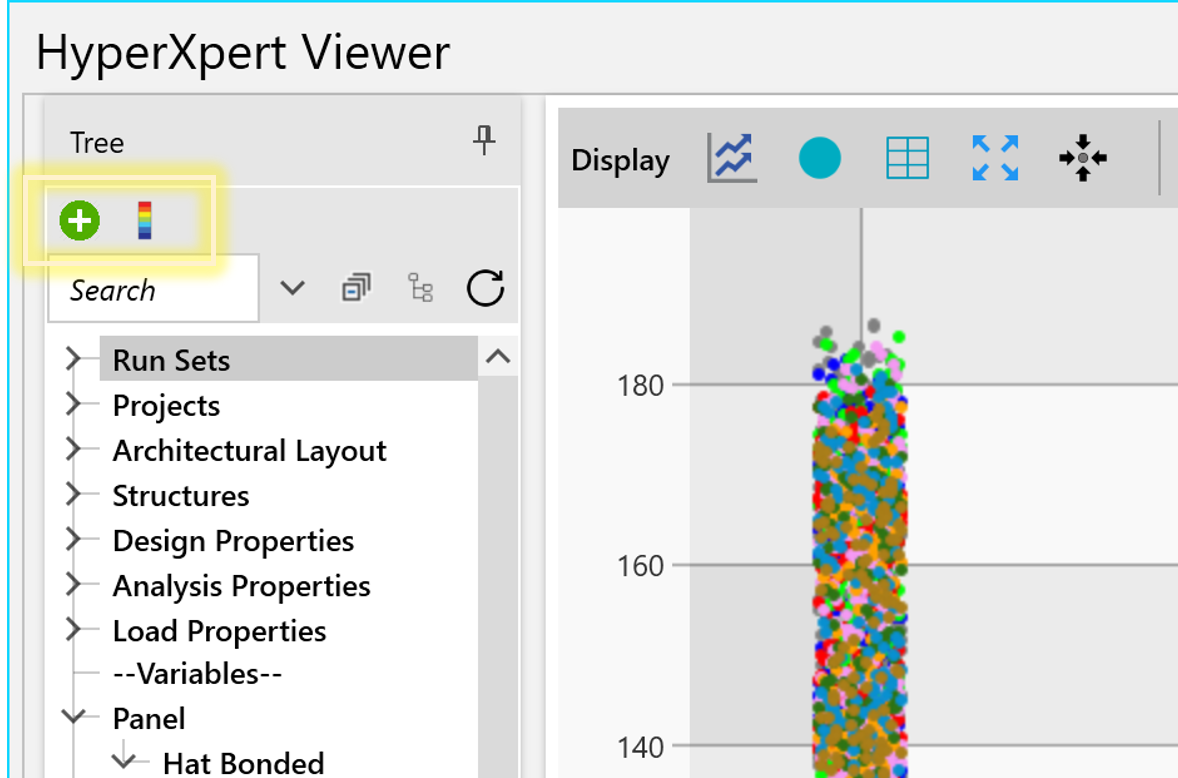Click into the Search field
The height and width of the screenshot is (778, 1178).
(154, 288)
